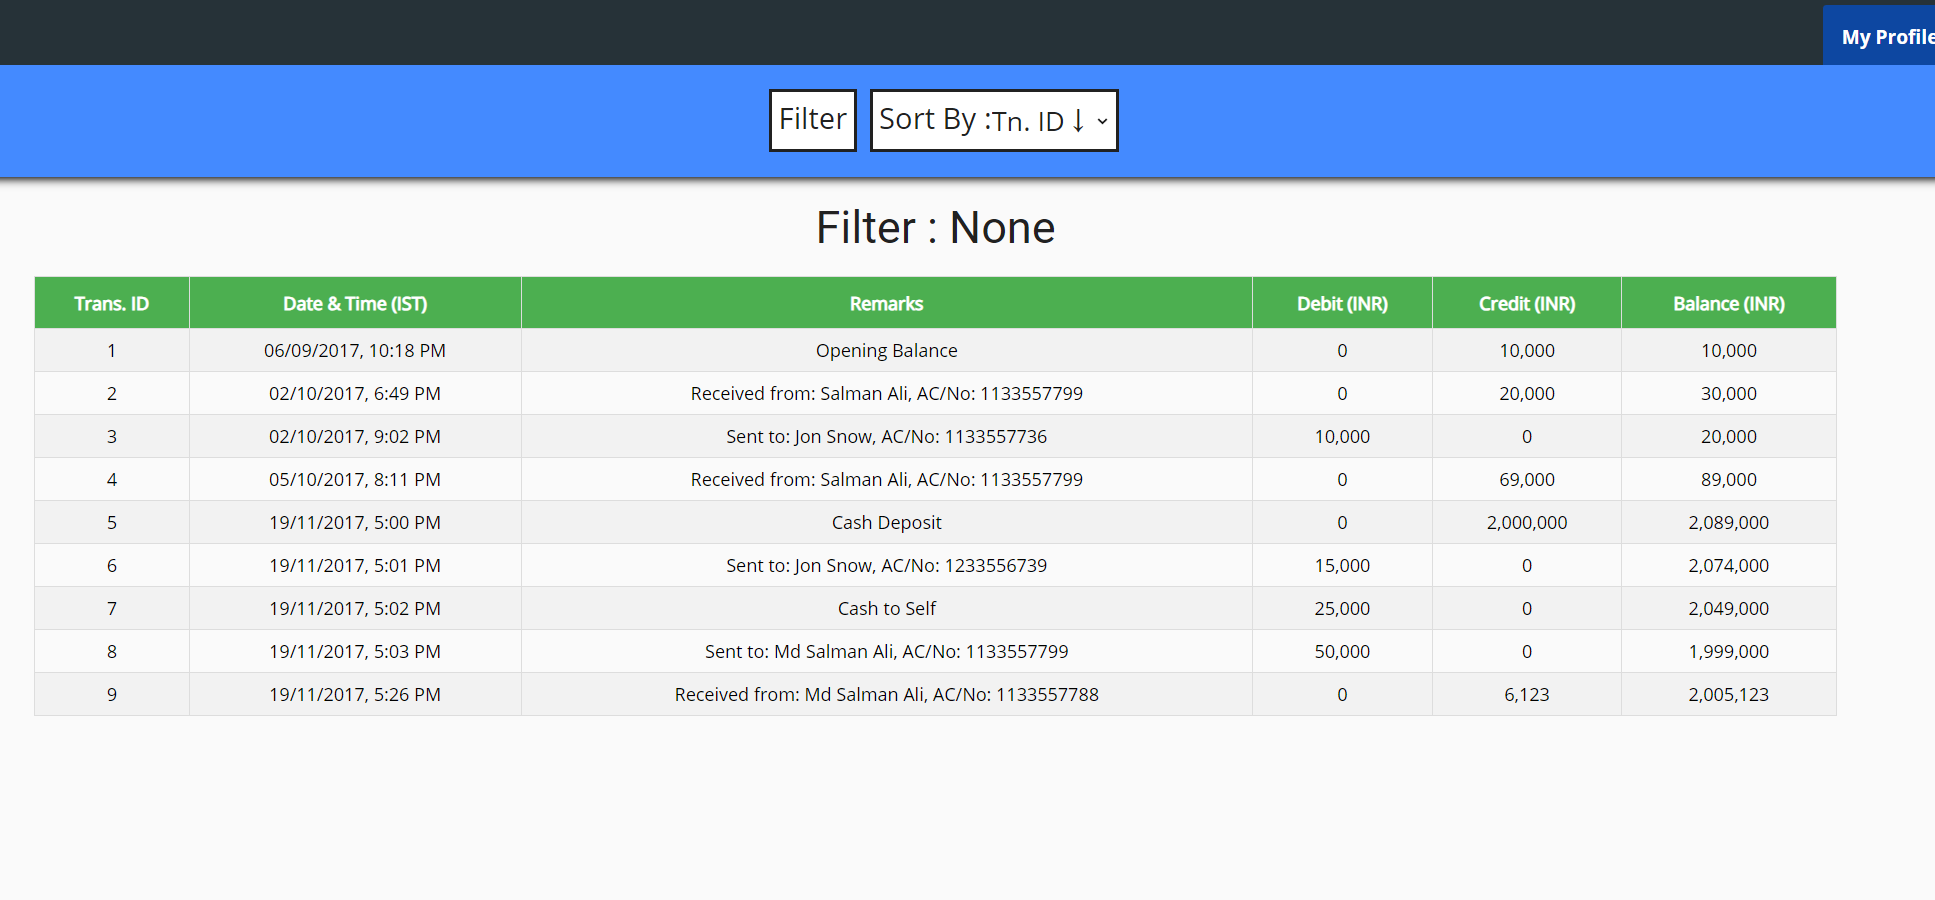
Task: Select the Balance (INR) column header
Action: pyautogui.click(x=1728, y=304)
